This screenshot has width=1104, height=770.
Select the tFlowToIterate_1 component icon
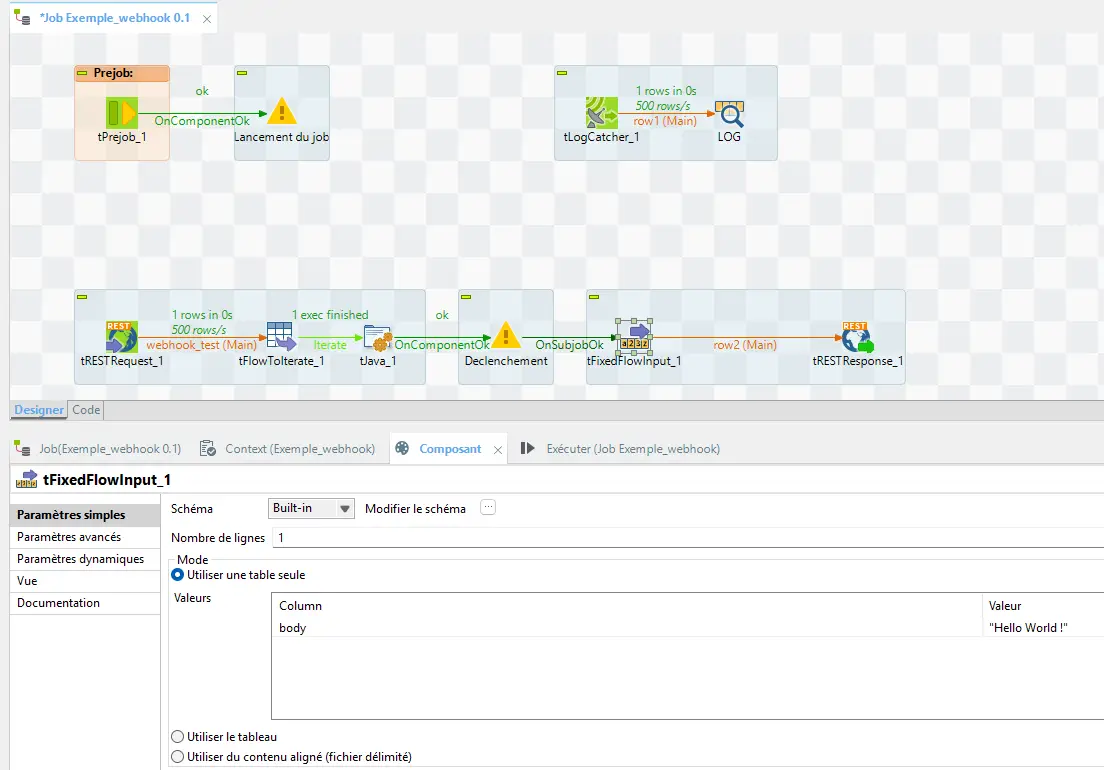[x=281, y=337]
